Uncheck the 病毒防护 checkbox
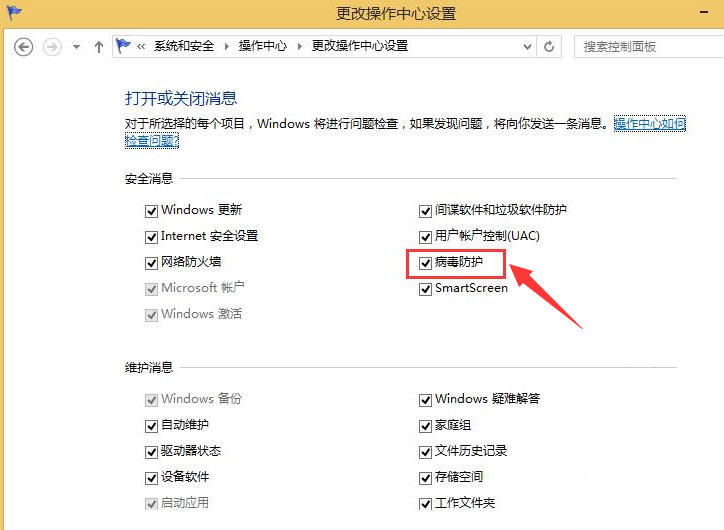 tap(425, 263)
